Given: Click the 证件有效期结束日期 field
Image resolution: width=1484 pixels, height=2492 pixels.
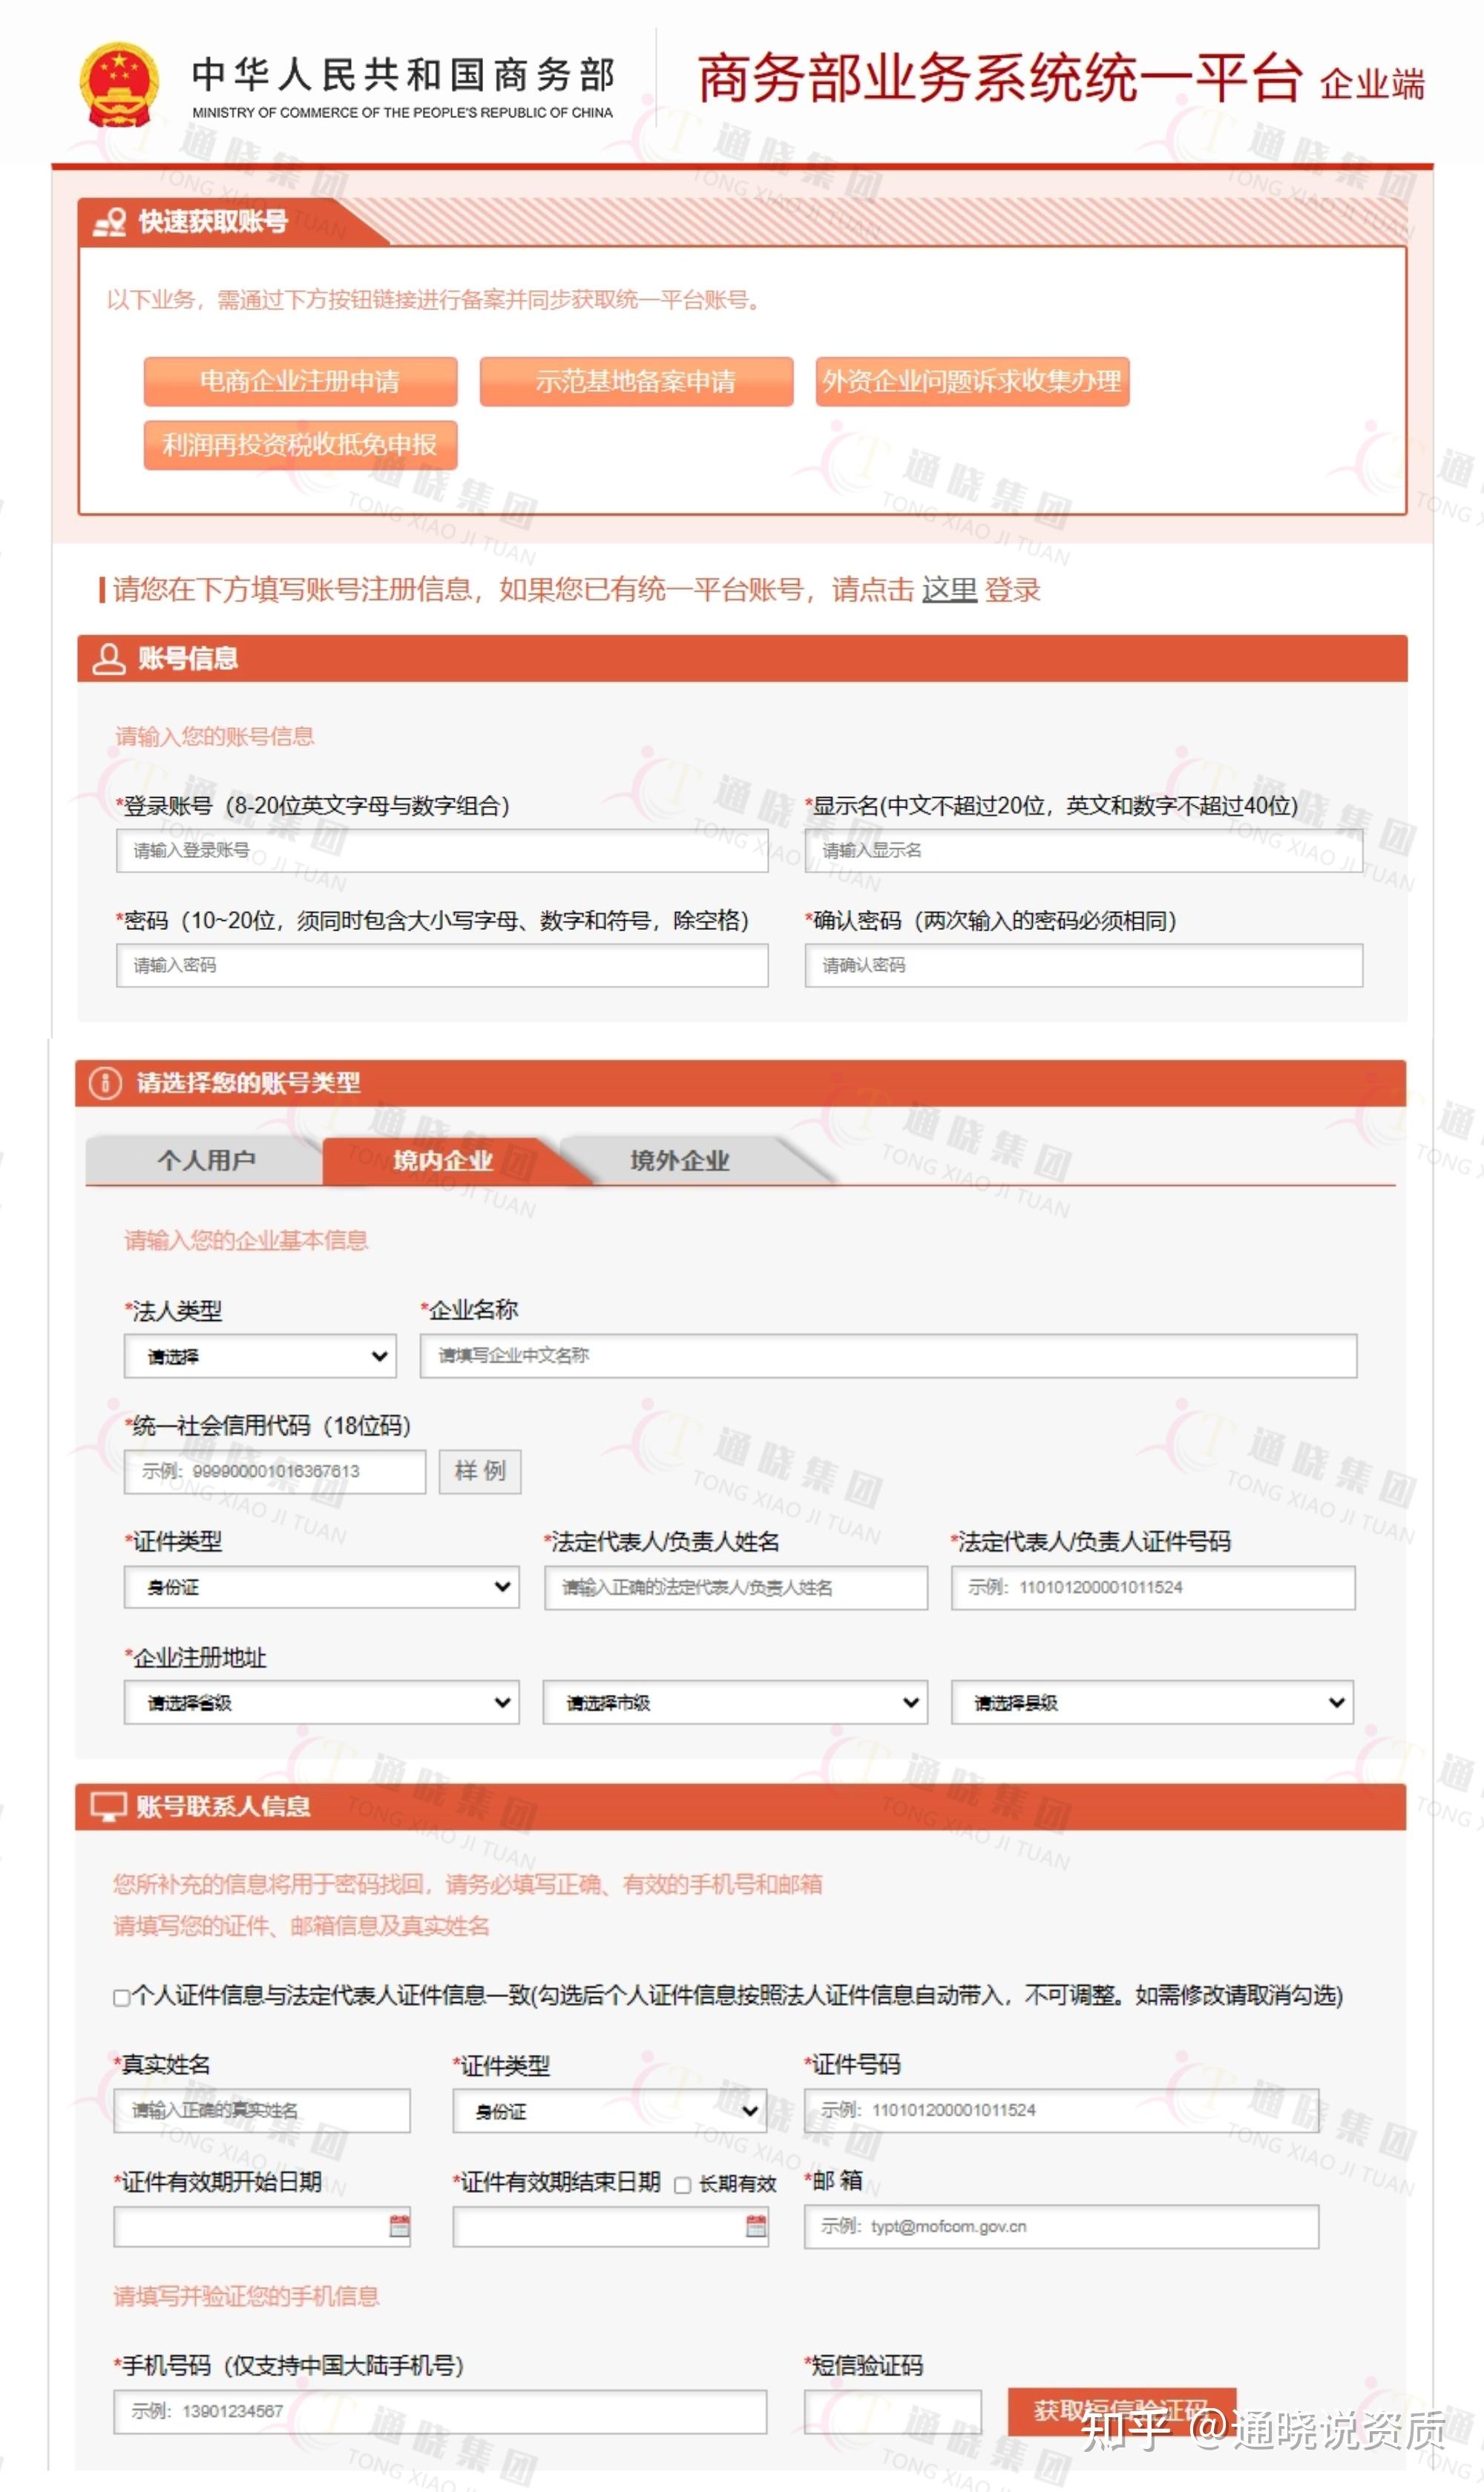Looking at the screenshot, I should click(610, 2226).
